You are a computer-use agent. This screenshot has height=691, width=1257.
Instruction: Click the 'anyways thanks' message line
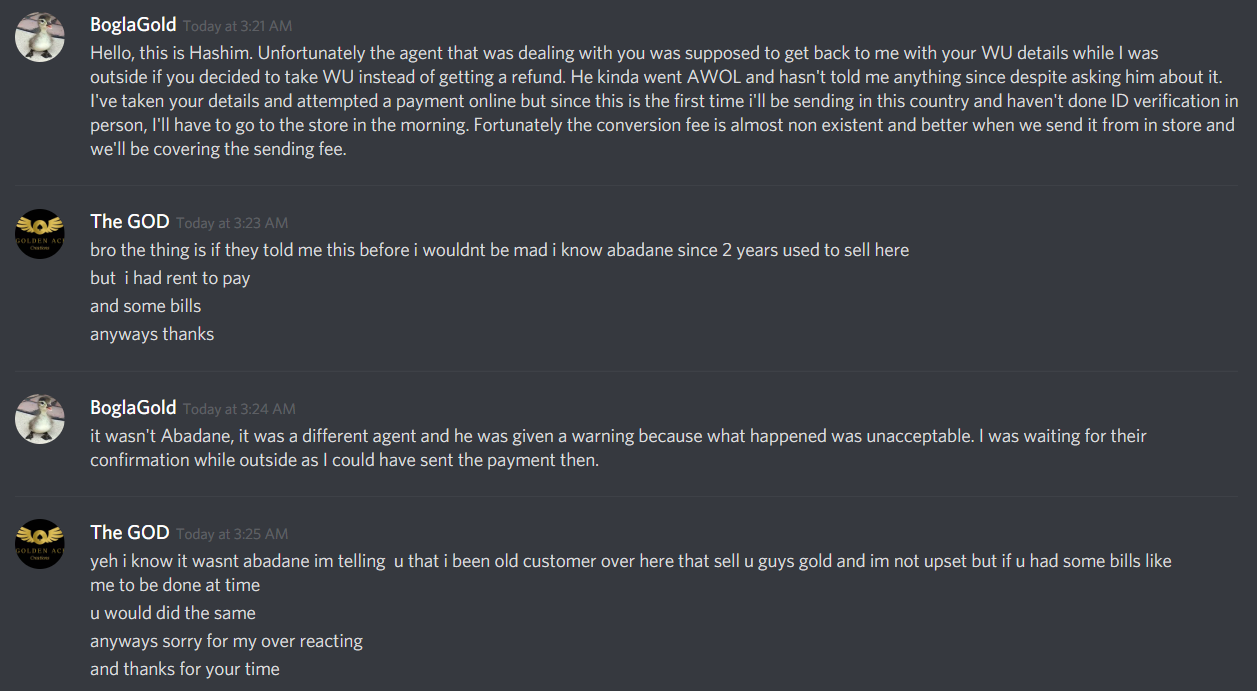point(152,334)
